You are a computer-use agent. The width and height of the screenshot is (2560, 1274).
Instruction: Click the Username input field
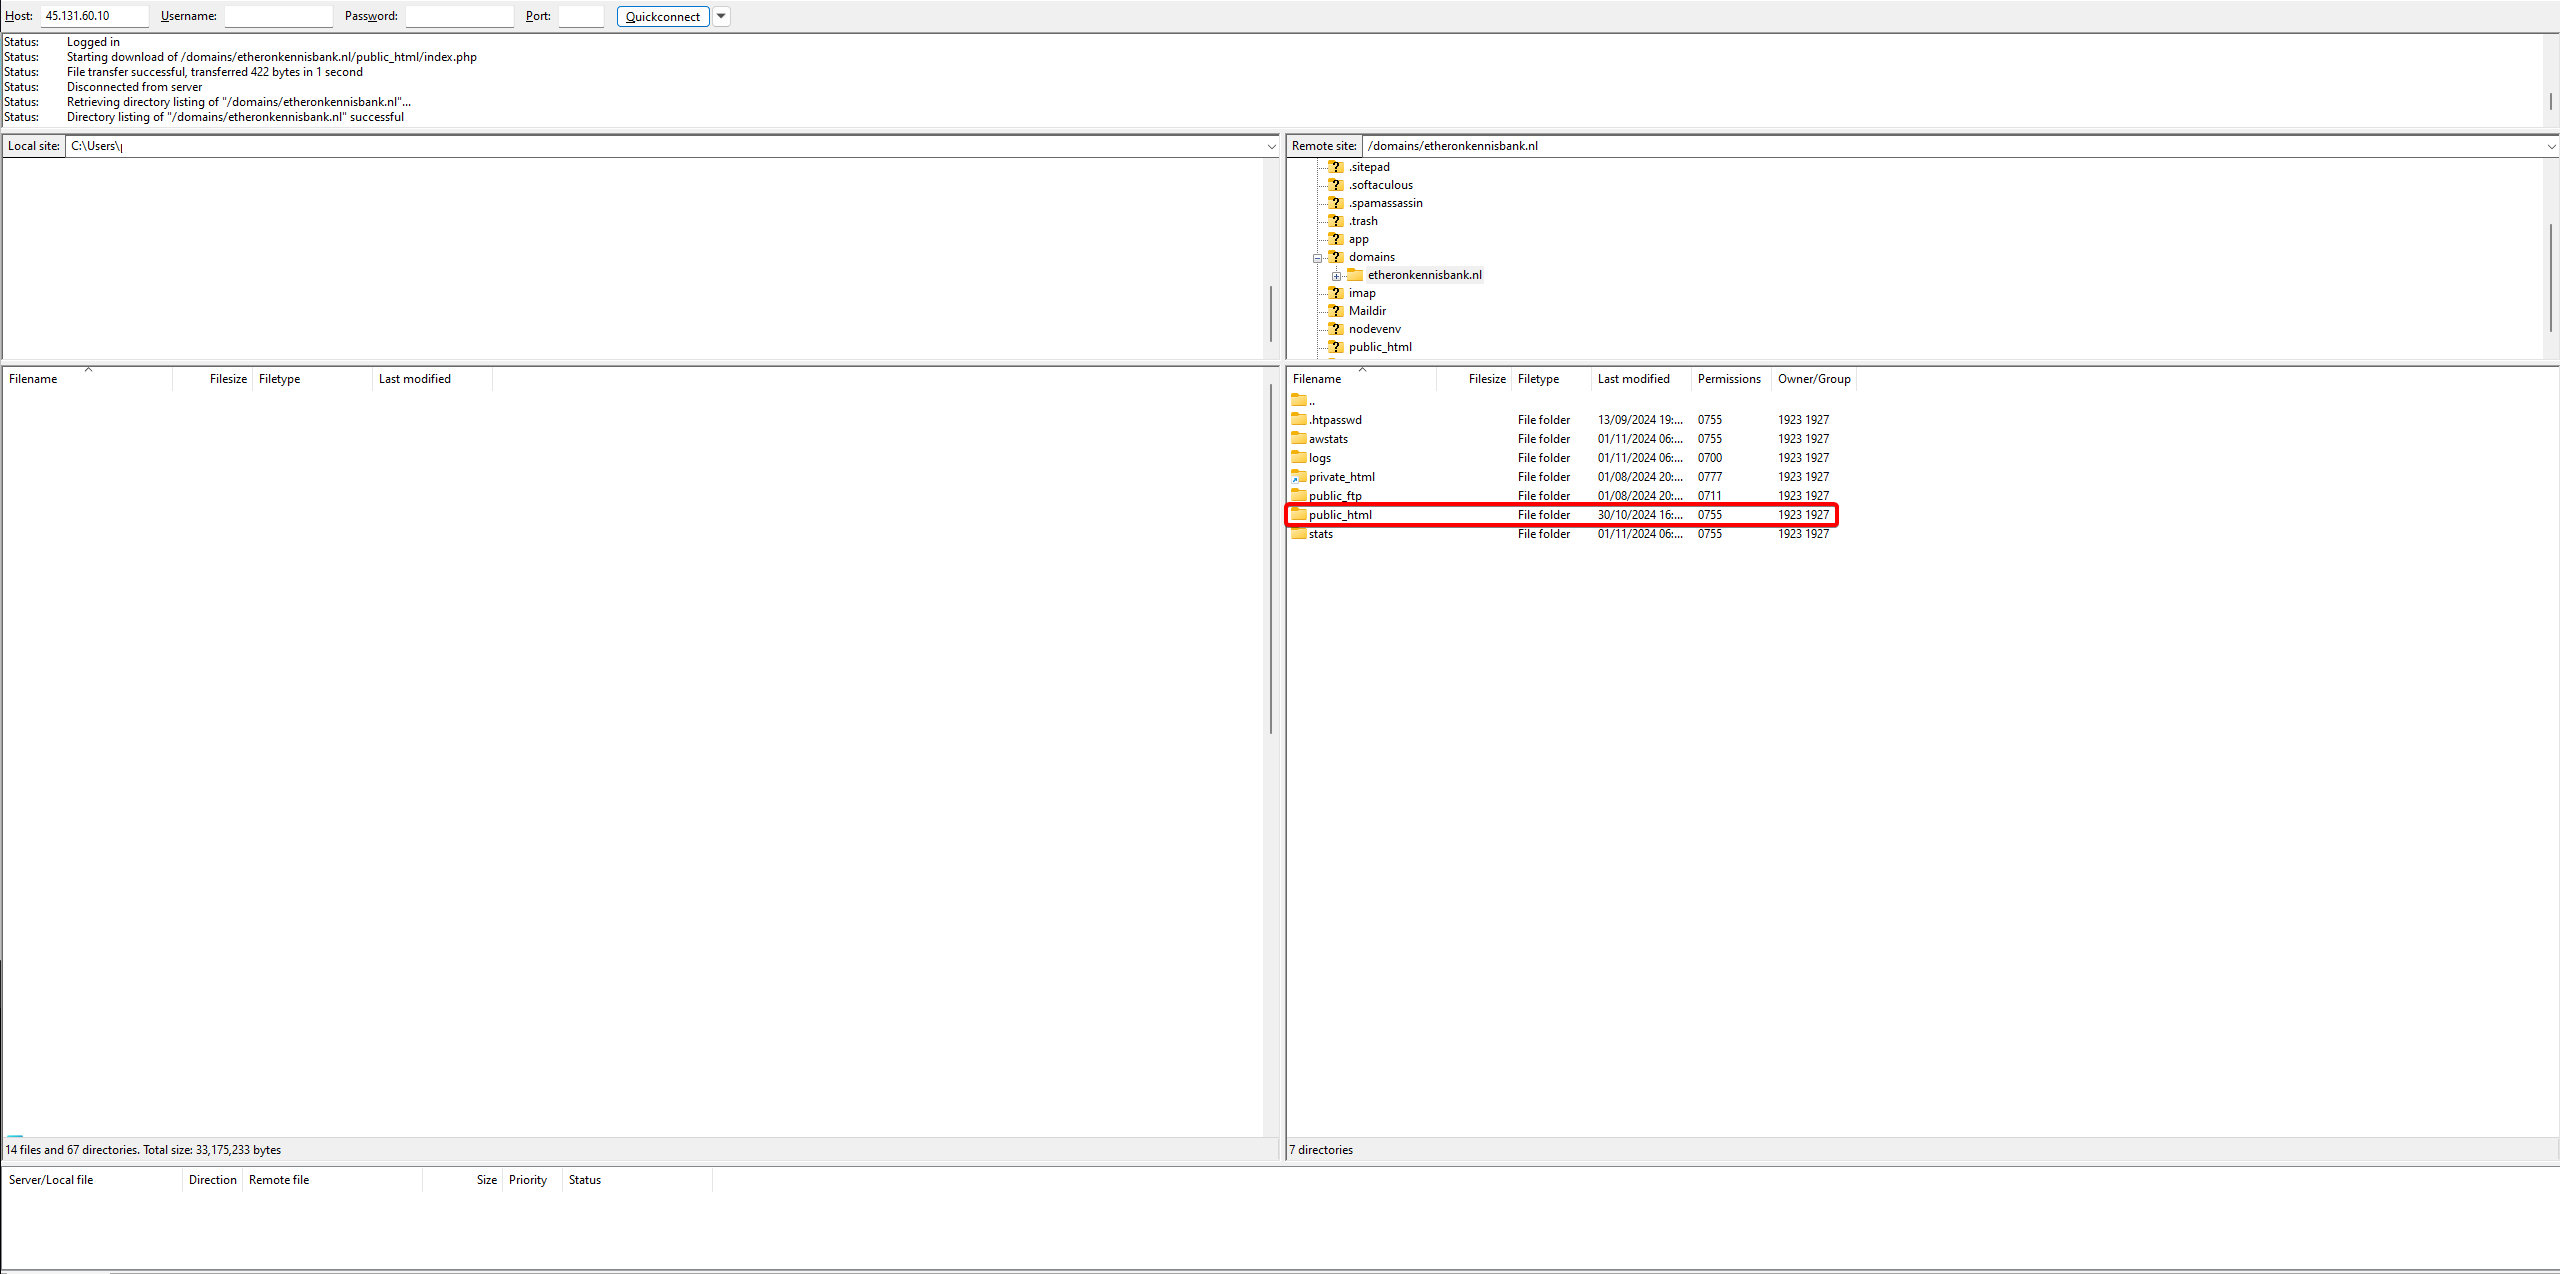pos(278,16)
